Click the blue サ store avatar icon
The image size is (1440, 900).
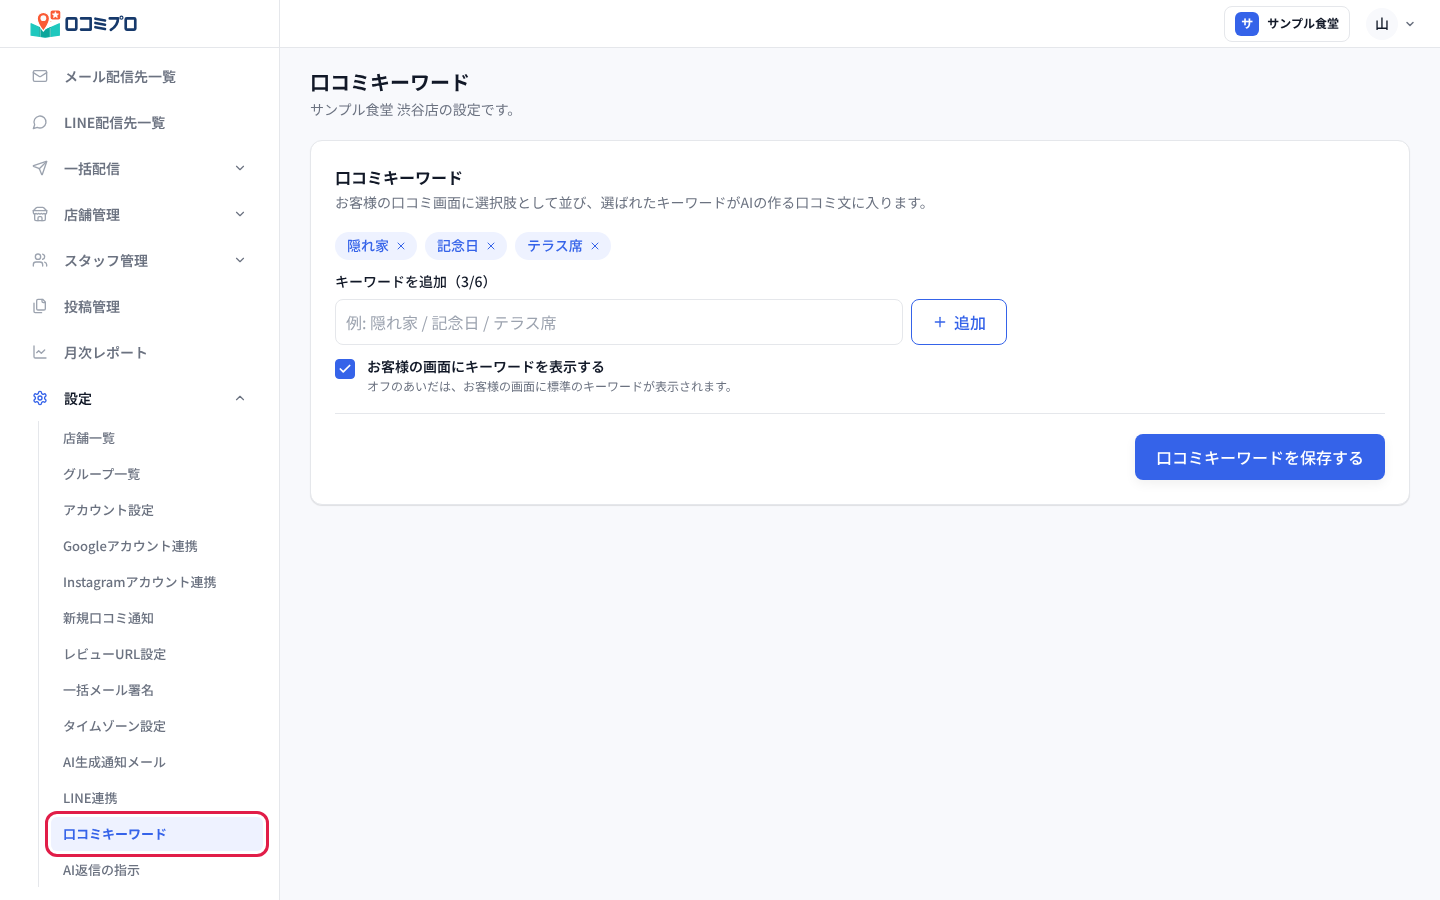[1247, 24]
